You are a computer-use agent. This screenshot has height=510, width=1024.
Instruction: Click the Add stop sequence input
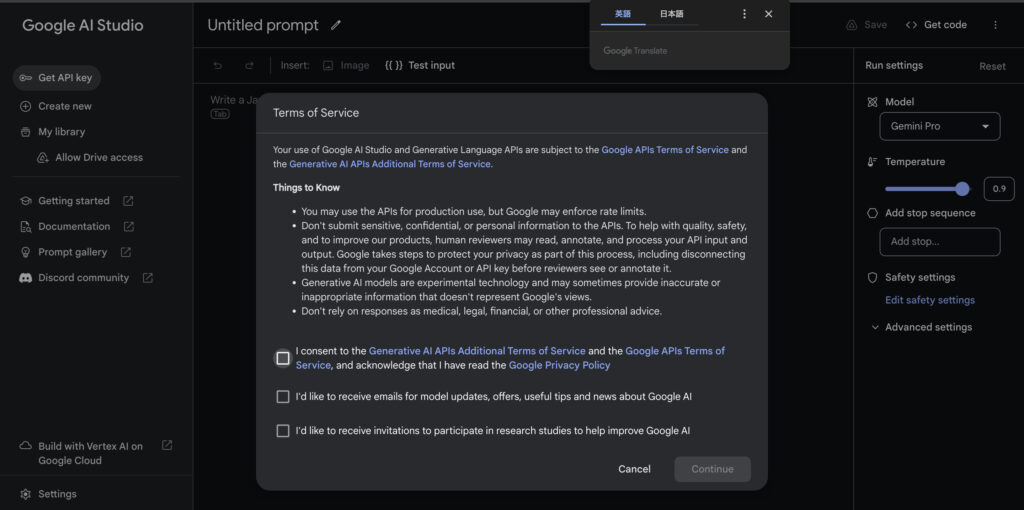[940, 242]
